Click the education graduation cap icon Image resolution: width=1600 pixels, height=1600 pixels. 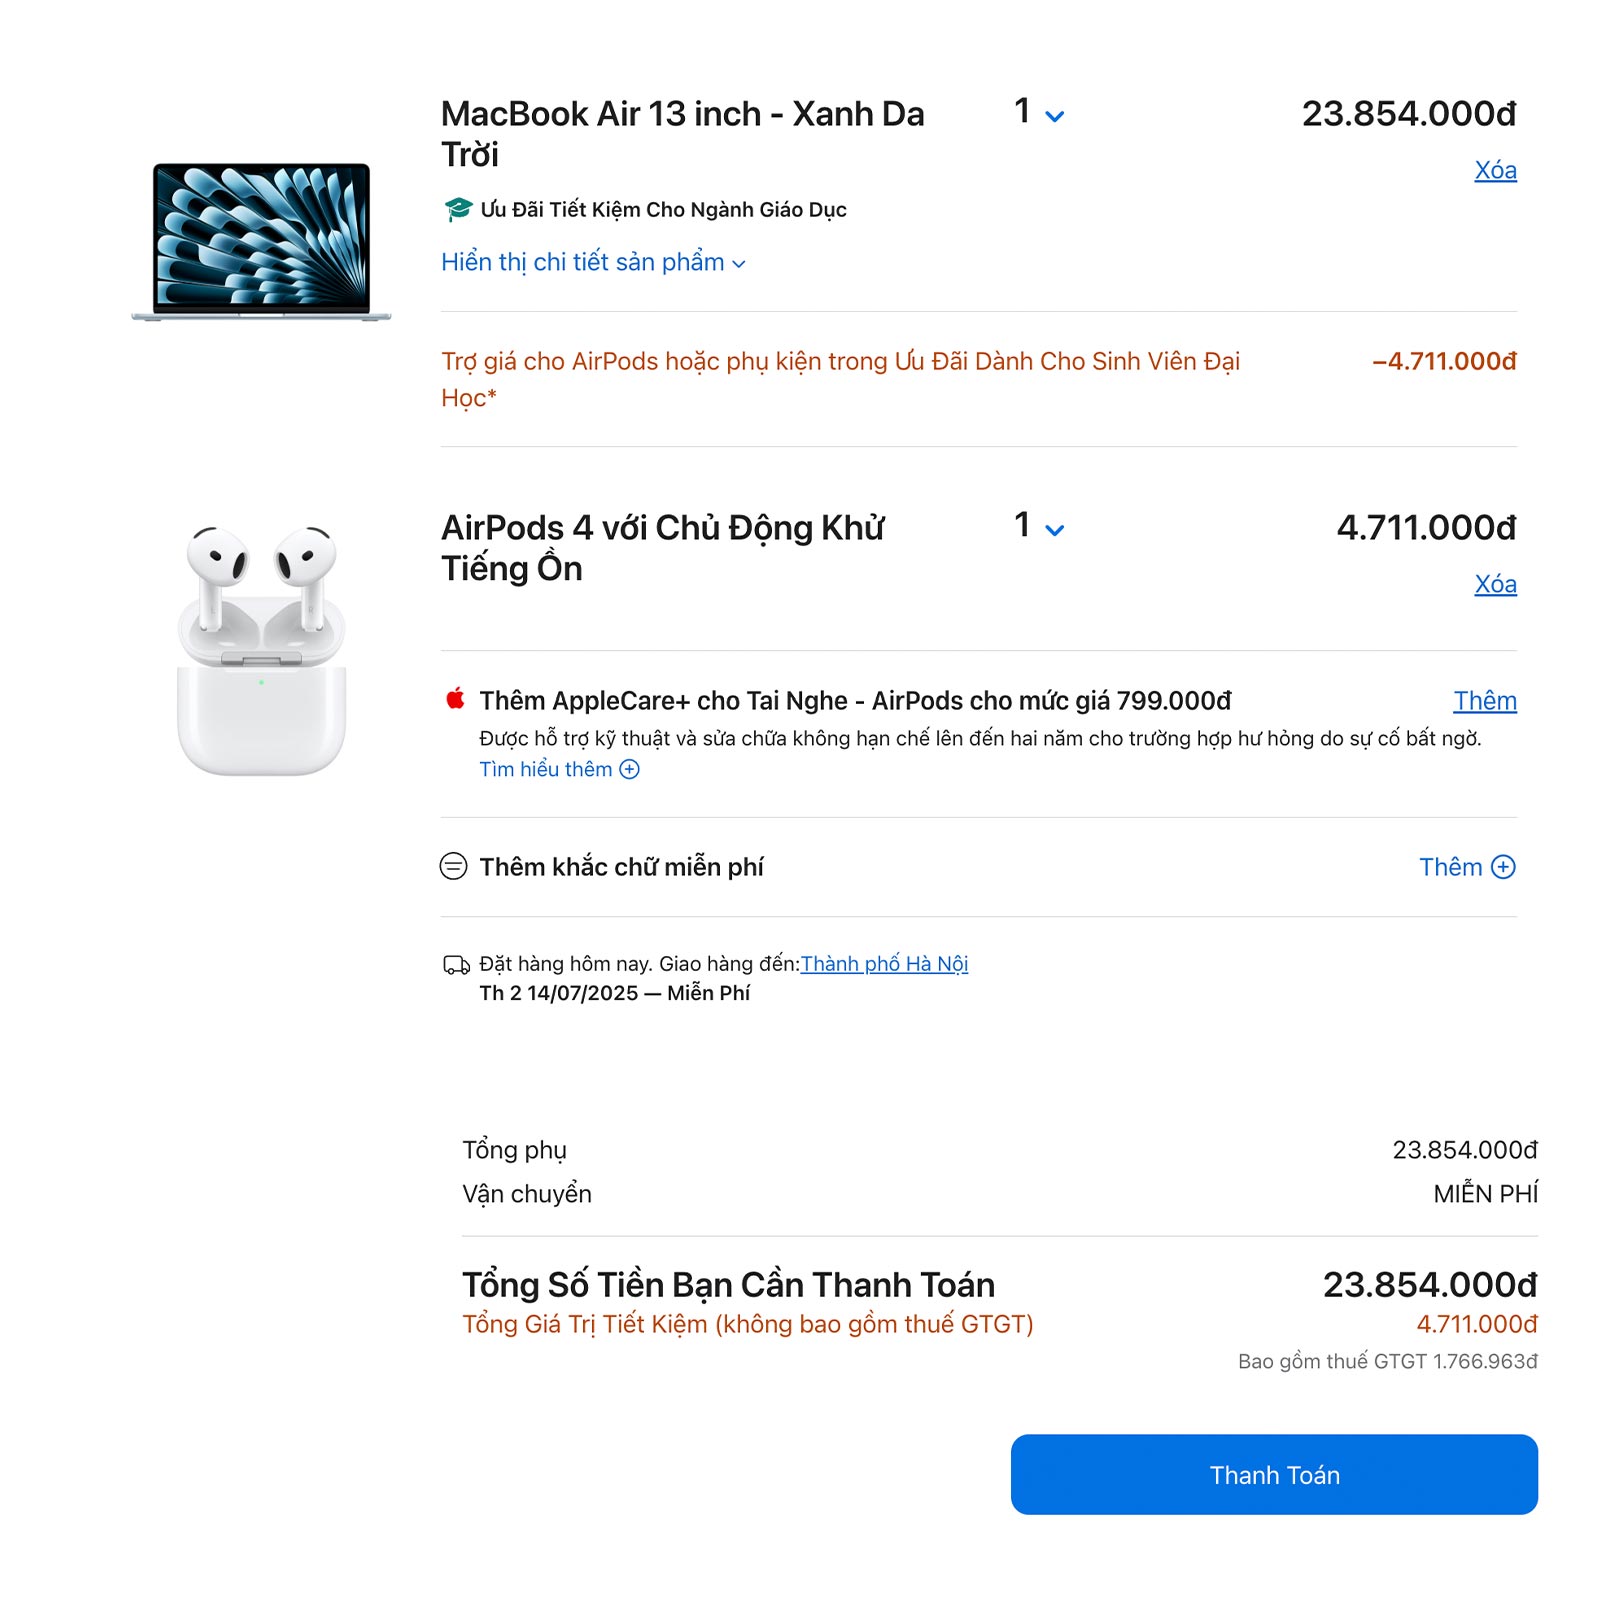(x=458, y=209)
